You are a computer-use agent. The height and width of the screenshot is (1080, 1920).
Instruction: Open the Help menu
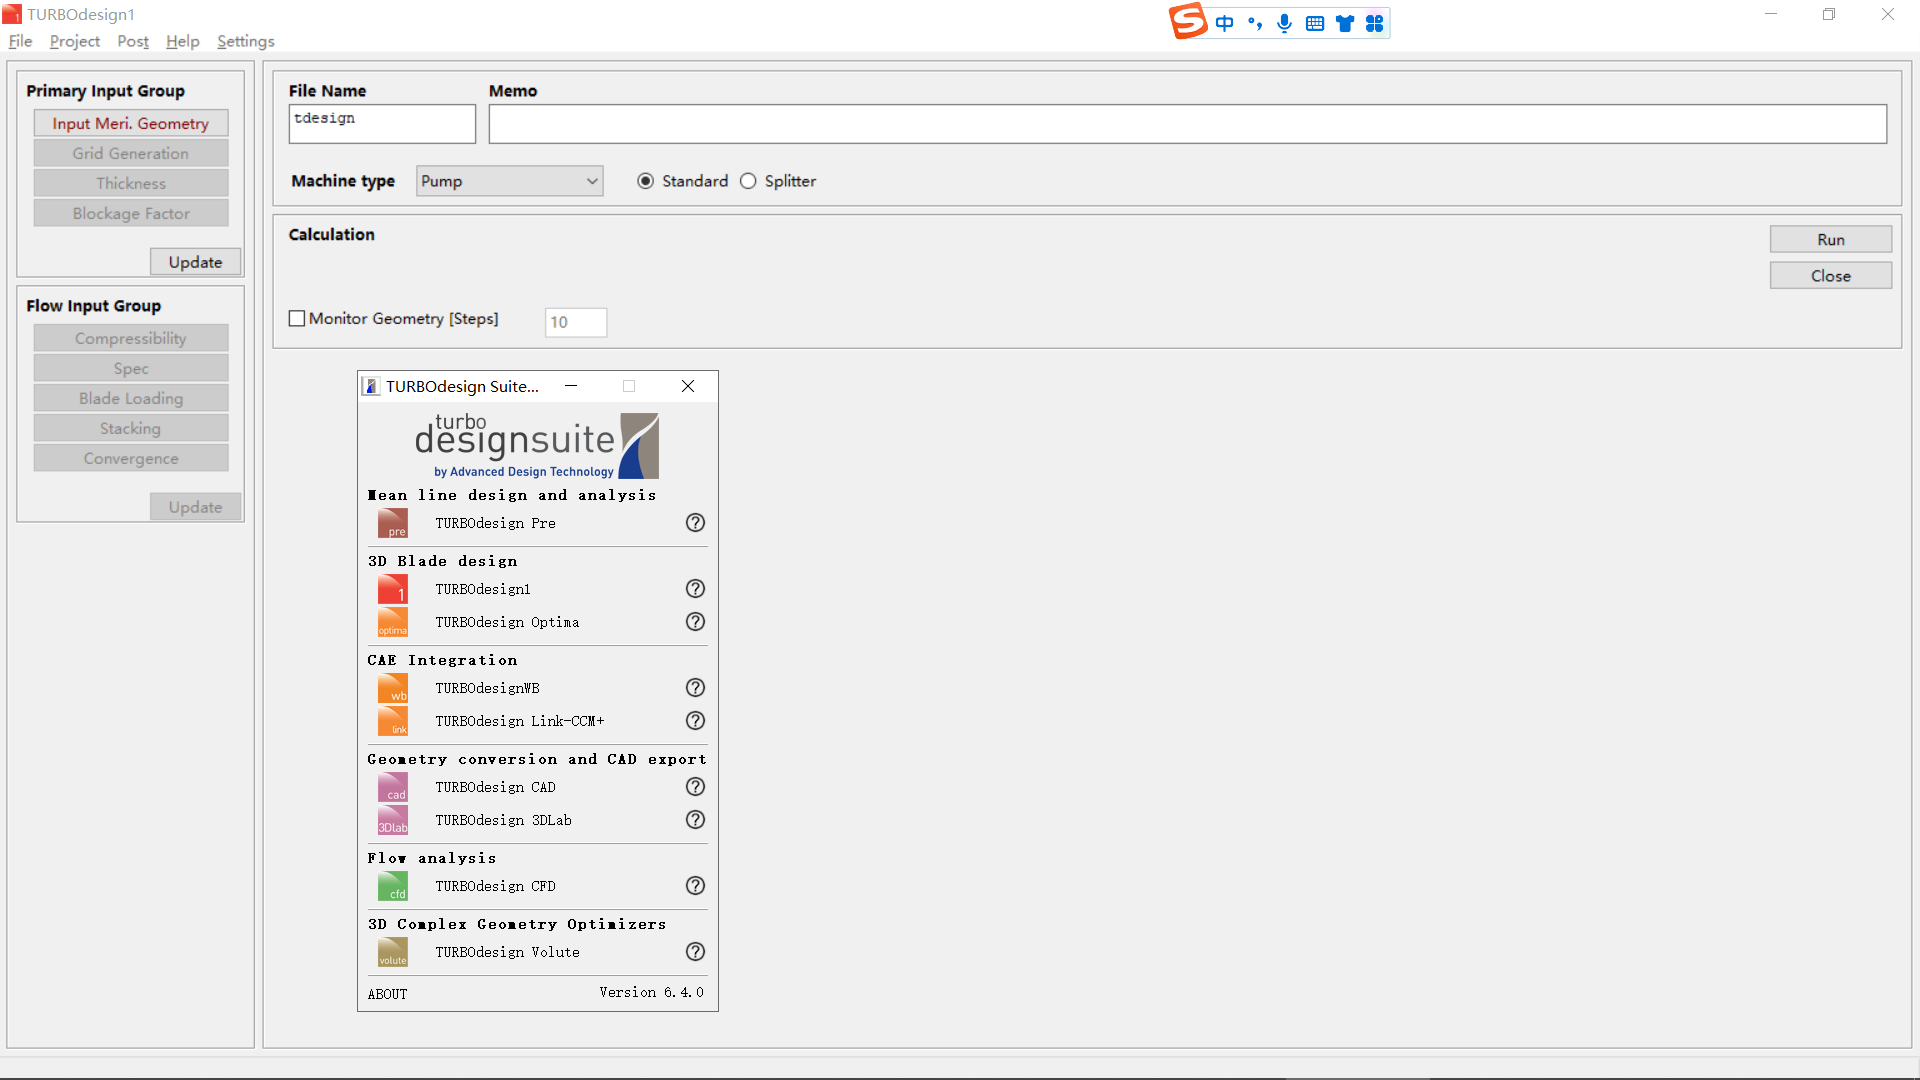point(183,41)
